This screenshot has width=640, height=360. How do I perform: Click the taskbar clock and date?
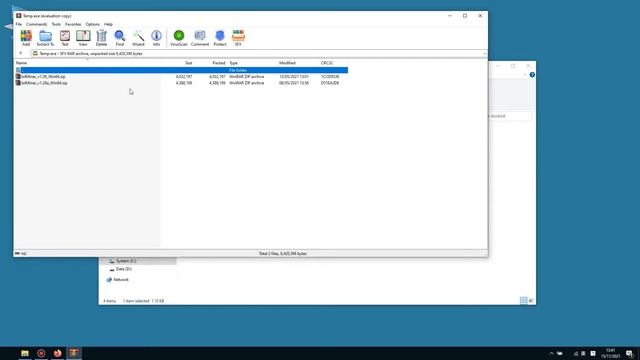(x=610, y=353)
